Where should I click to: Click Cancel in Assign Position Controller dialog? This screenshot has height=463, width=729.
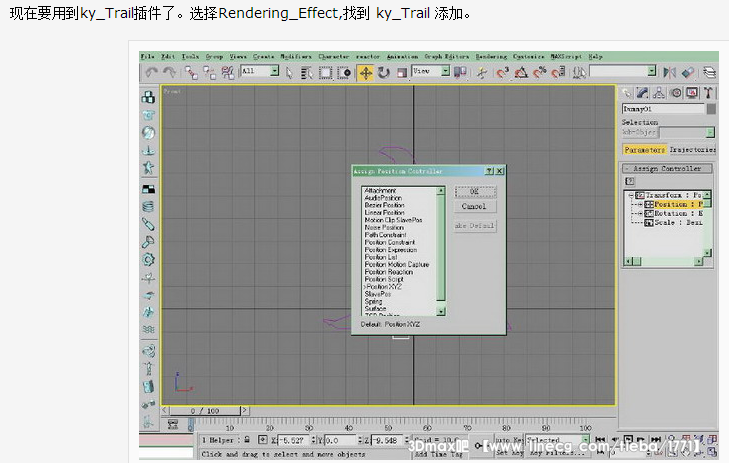pos(475,206)
